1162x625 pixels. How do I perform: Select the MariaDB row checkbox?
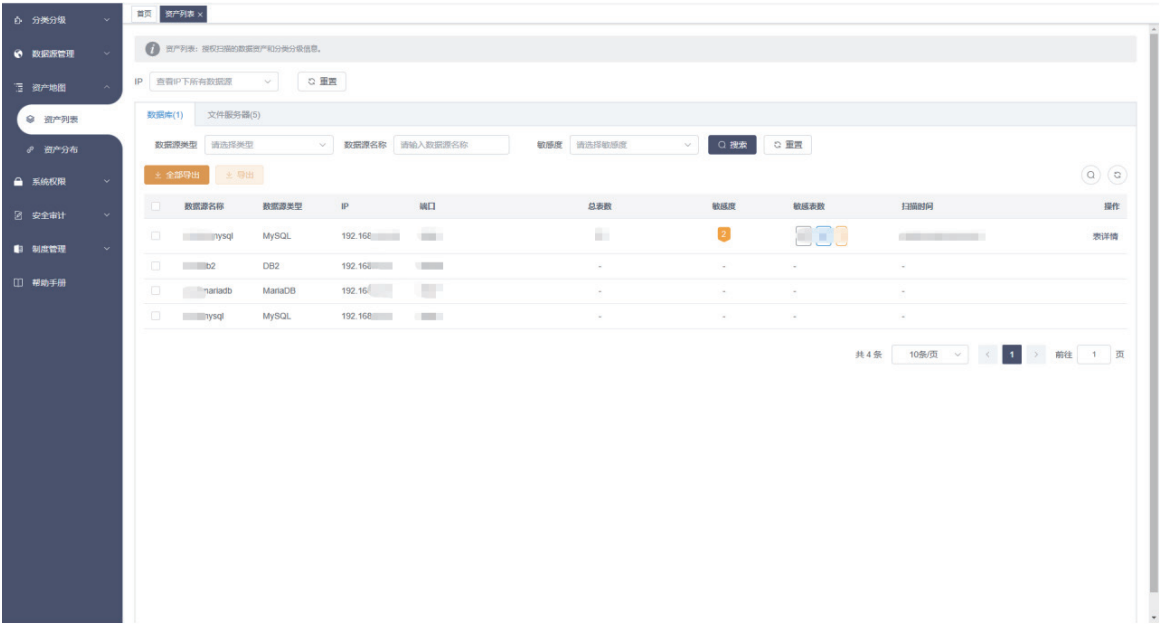point(155,291)
